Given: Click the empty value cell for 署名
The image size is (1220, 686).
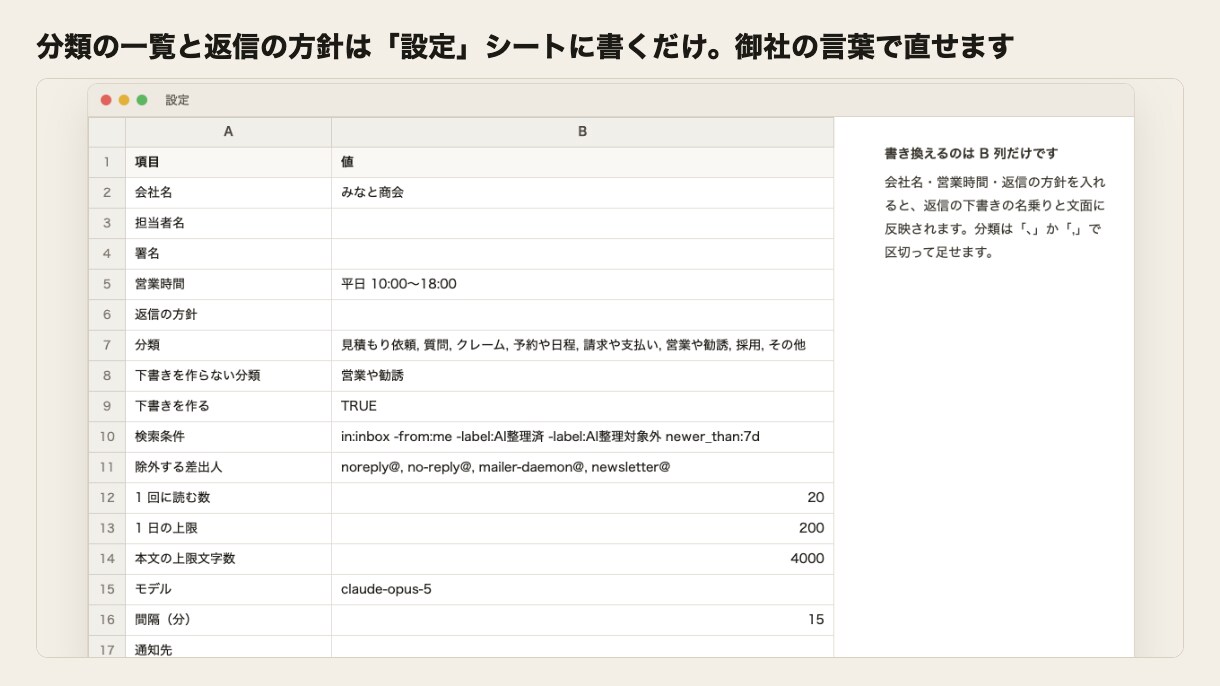Looking at the screenshot, I should (582, 254).
